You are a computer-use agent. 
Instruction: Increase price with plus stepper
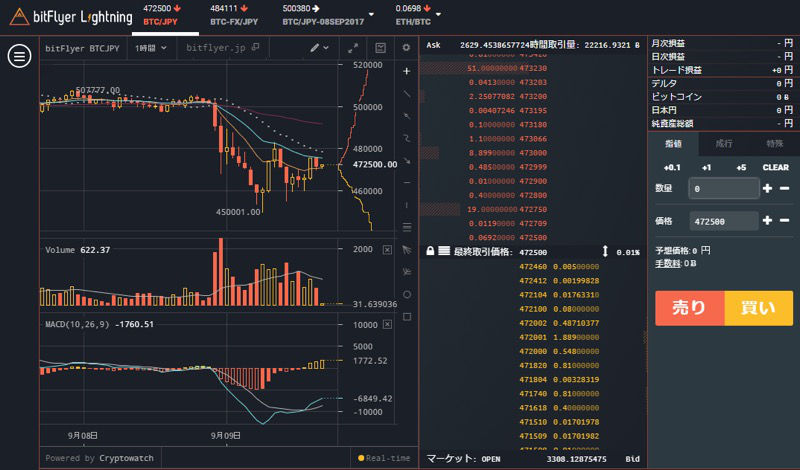(767, 220)
